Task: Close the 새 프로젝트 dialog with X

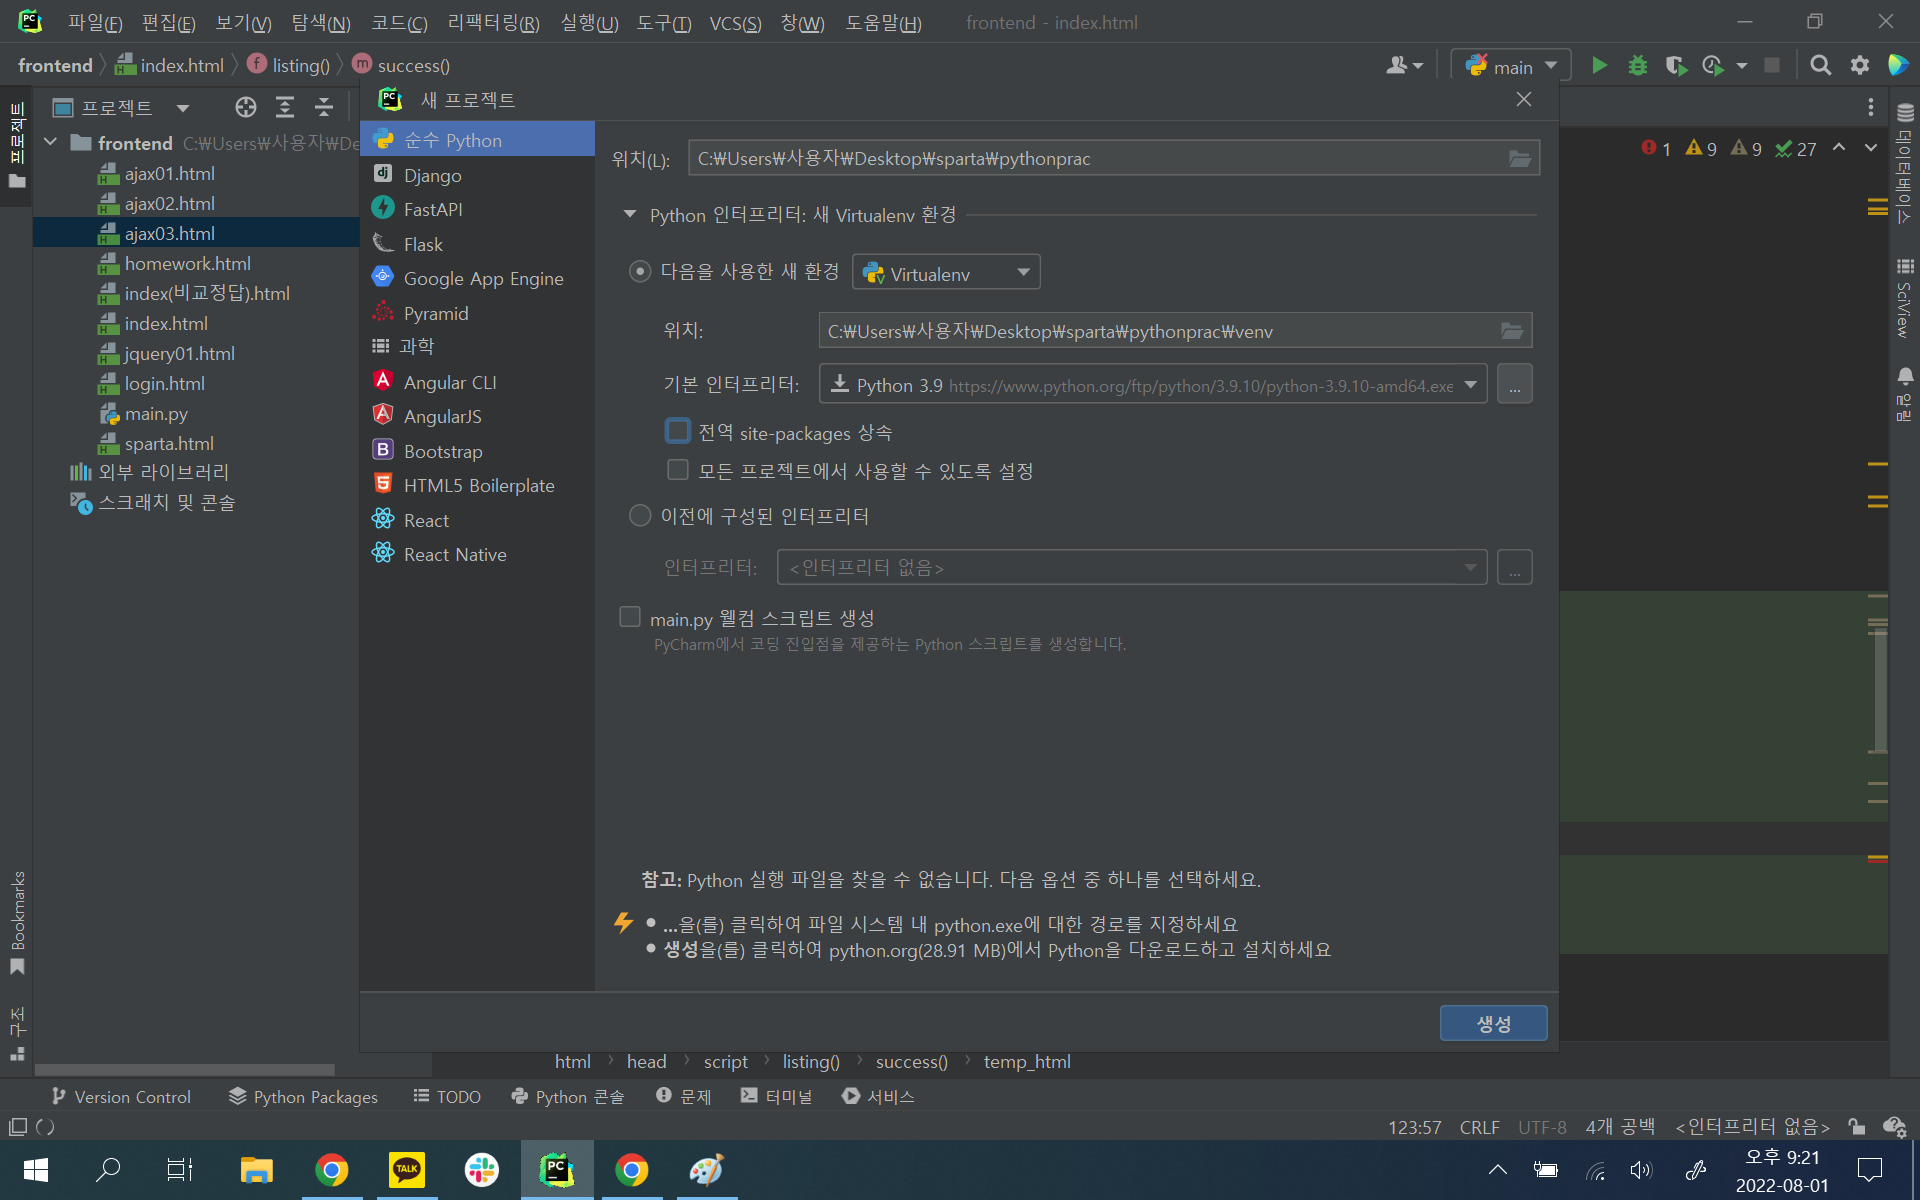Action: click(1523, 99)
